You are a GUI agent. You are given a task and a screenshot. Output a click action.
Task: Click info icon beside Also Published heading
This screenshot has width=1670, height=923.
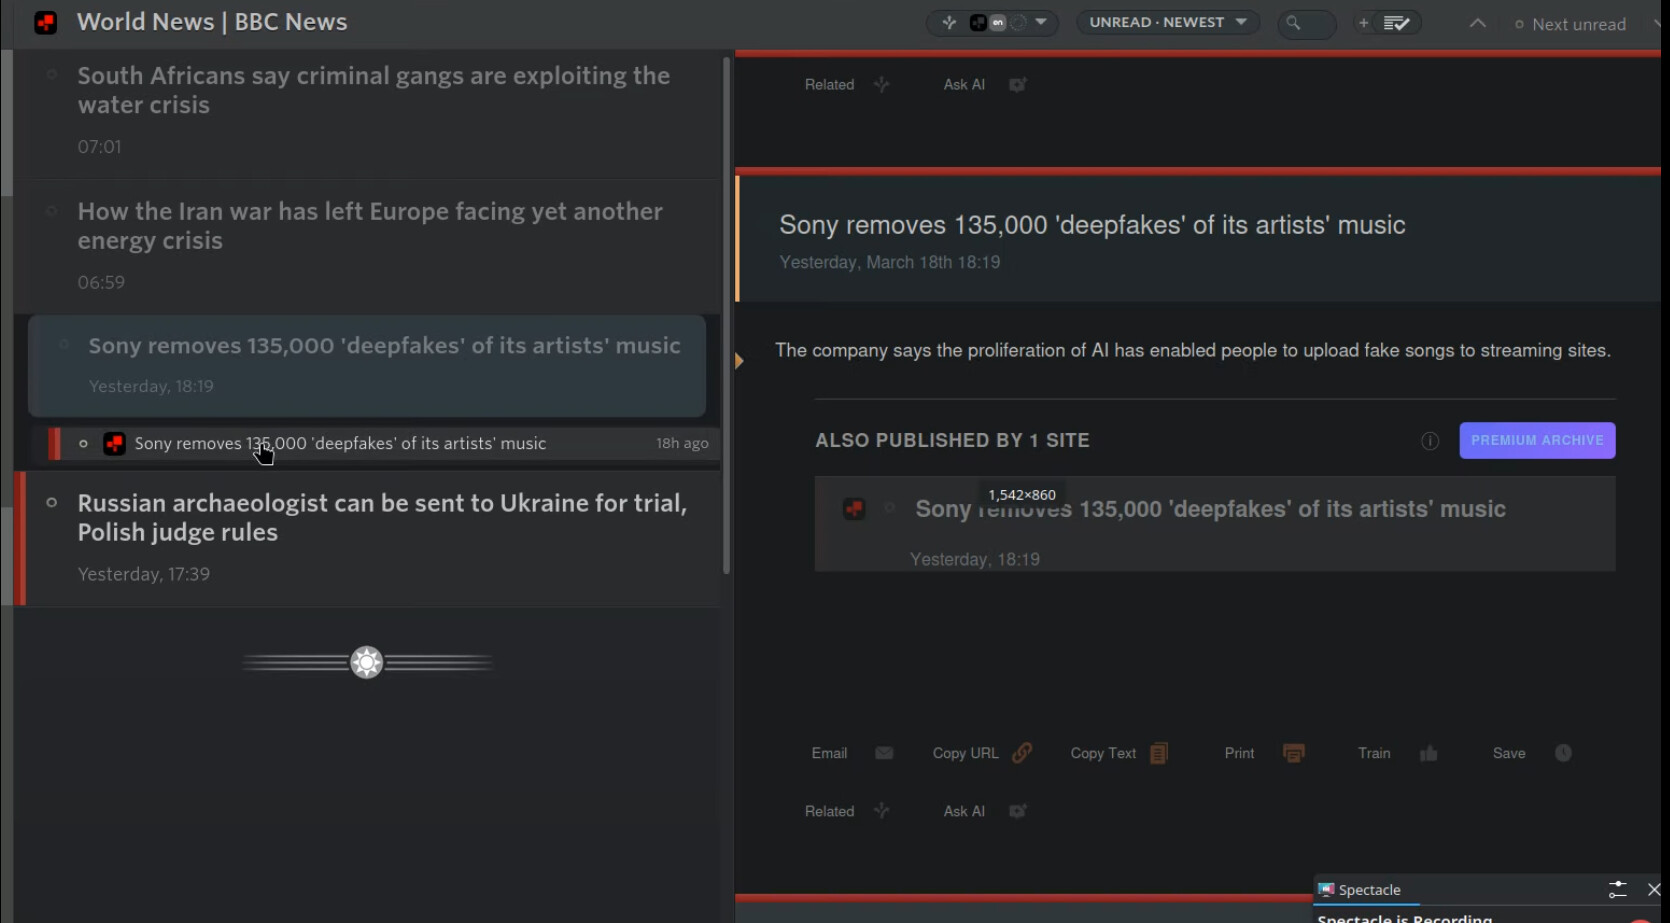click(1430, 441)
